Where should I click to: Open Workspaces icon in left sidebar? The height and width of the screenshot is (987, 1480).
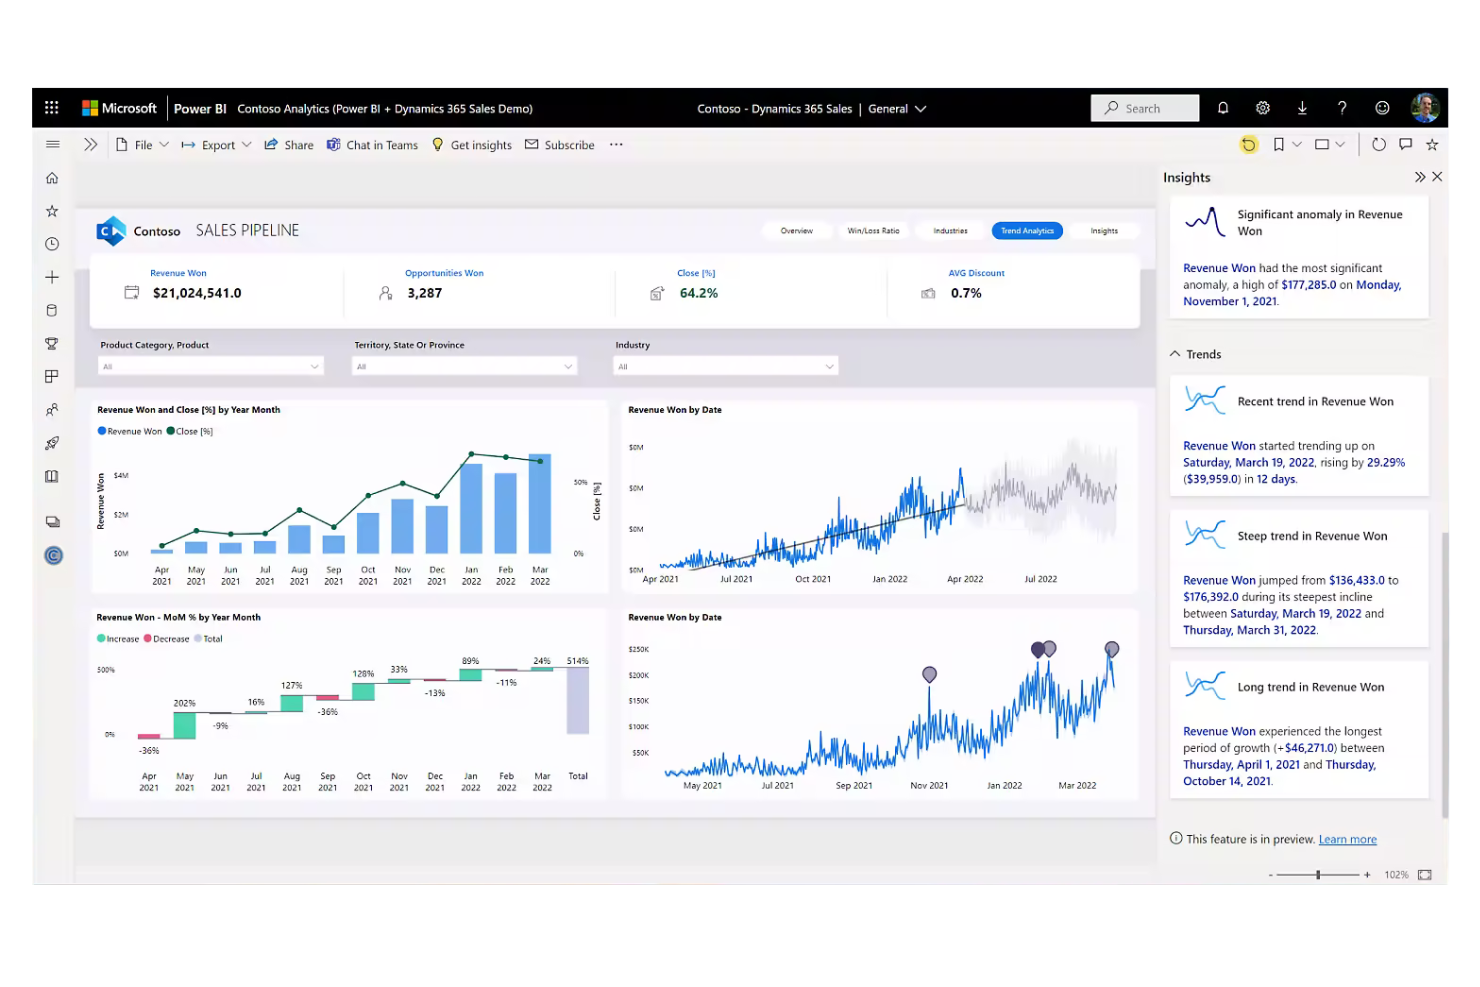[52, 522]
